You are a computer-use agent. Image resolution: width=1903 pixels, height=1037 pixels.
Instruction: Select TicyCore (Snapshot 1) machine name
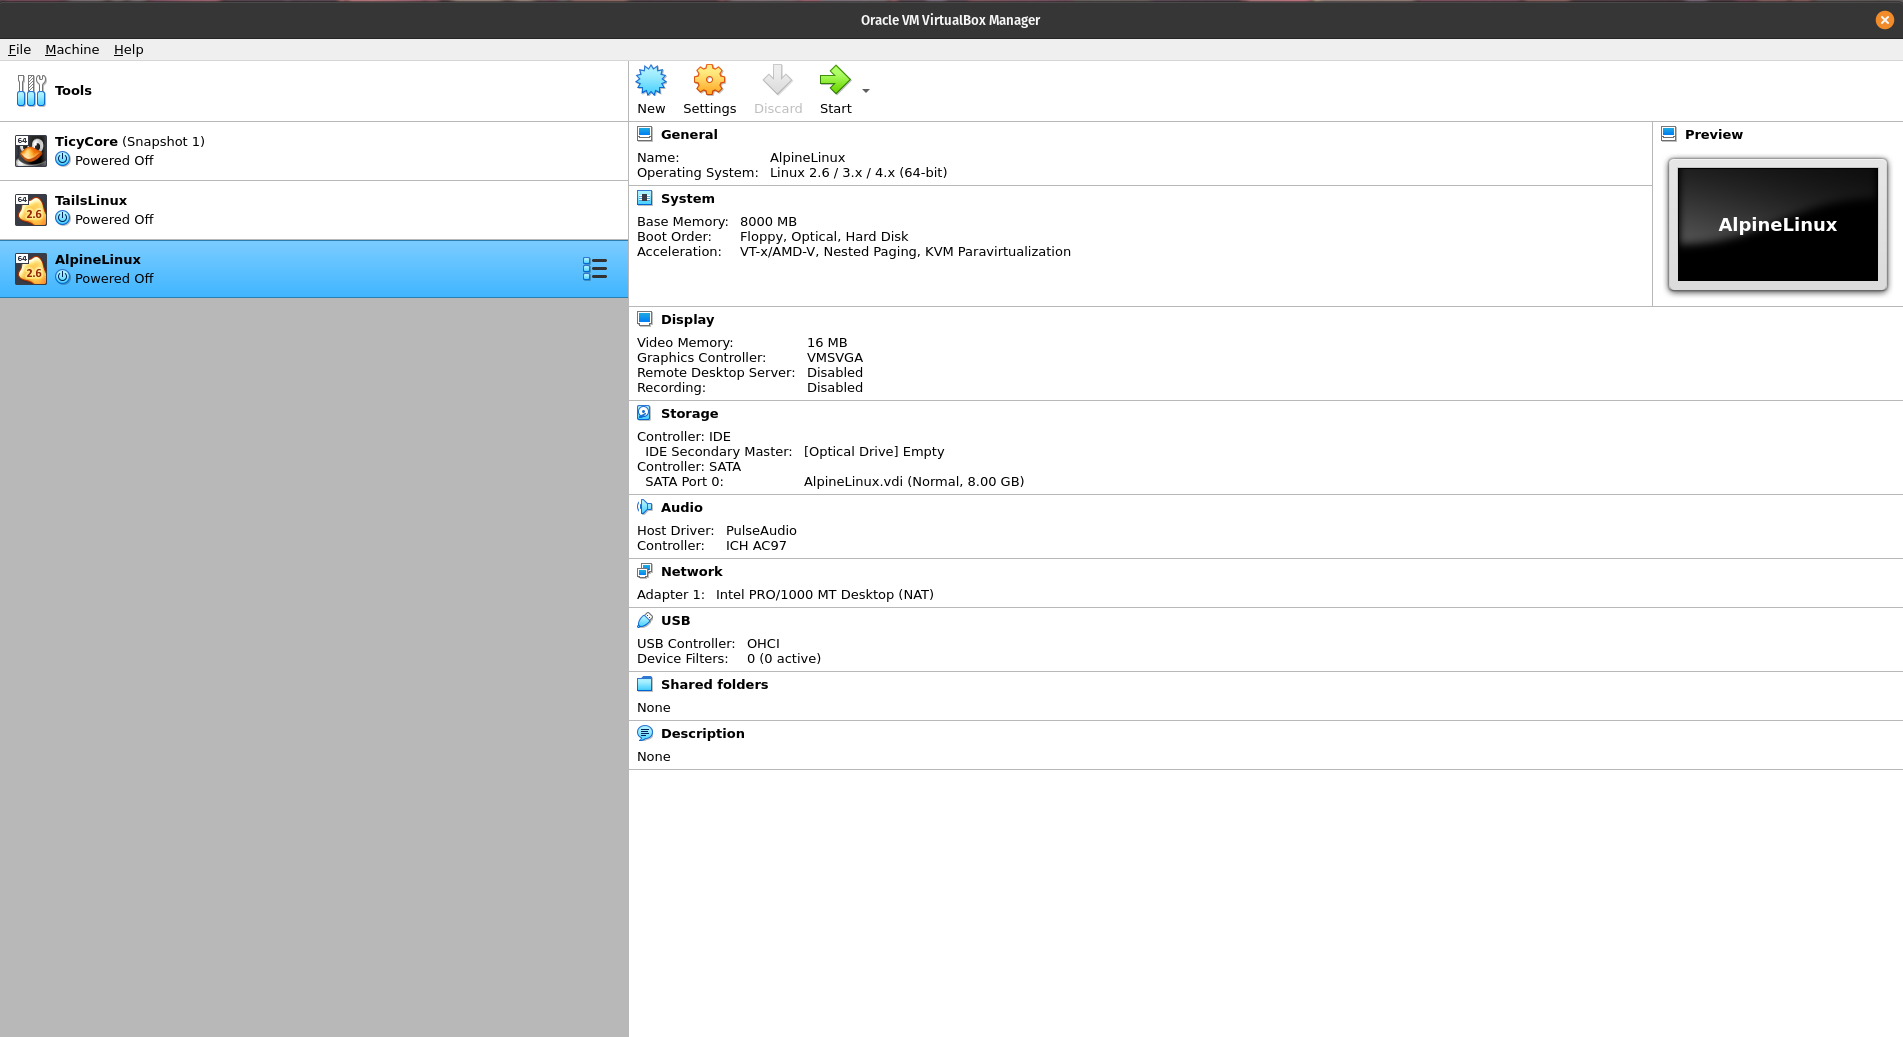tap(130, 141)
